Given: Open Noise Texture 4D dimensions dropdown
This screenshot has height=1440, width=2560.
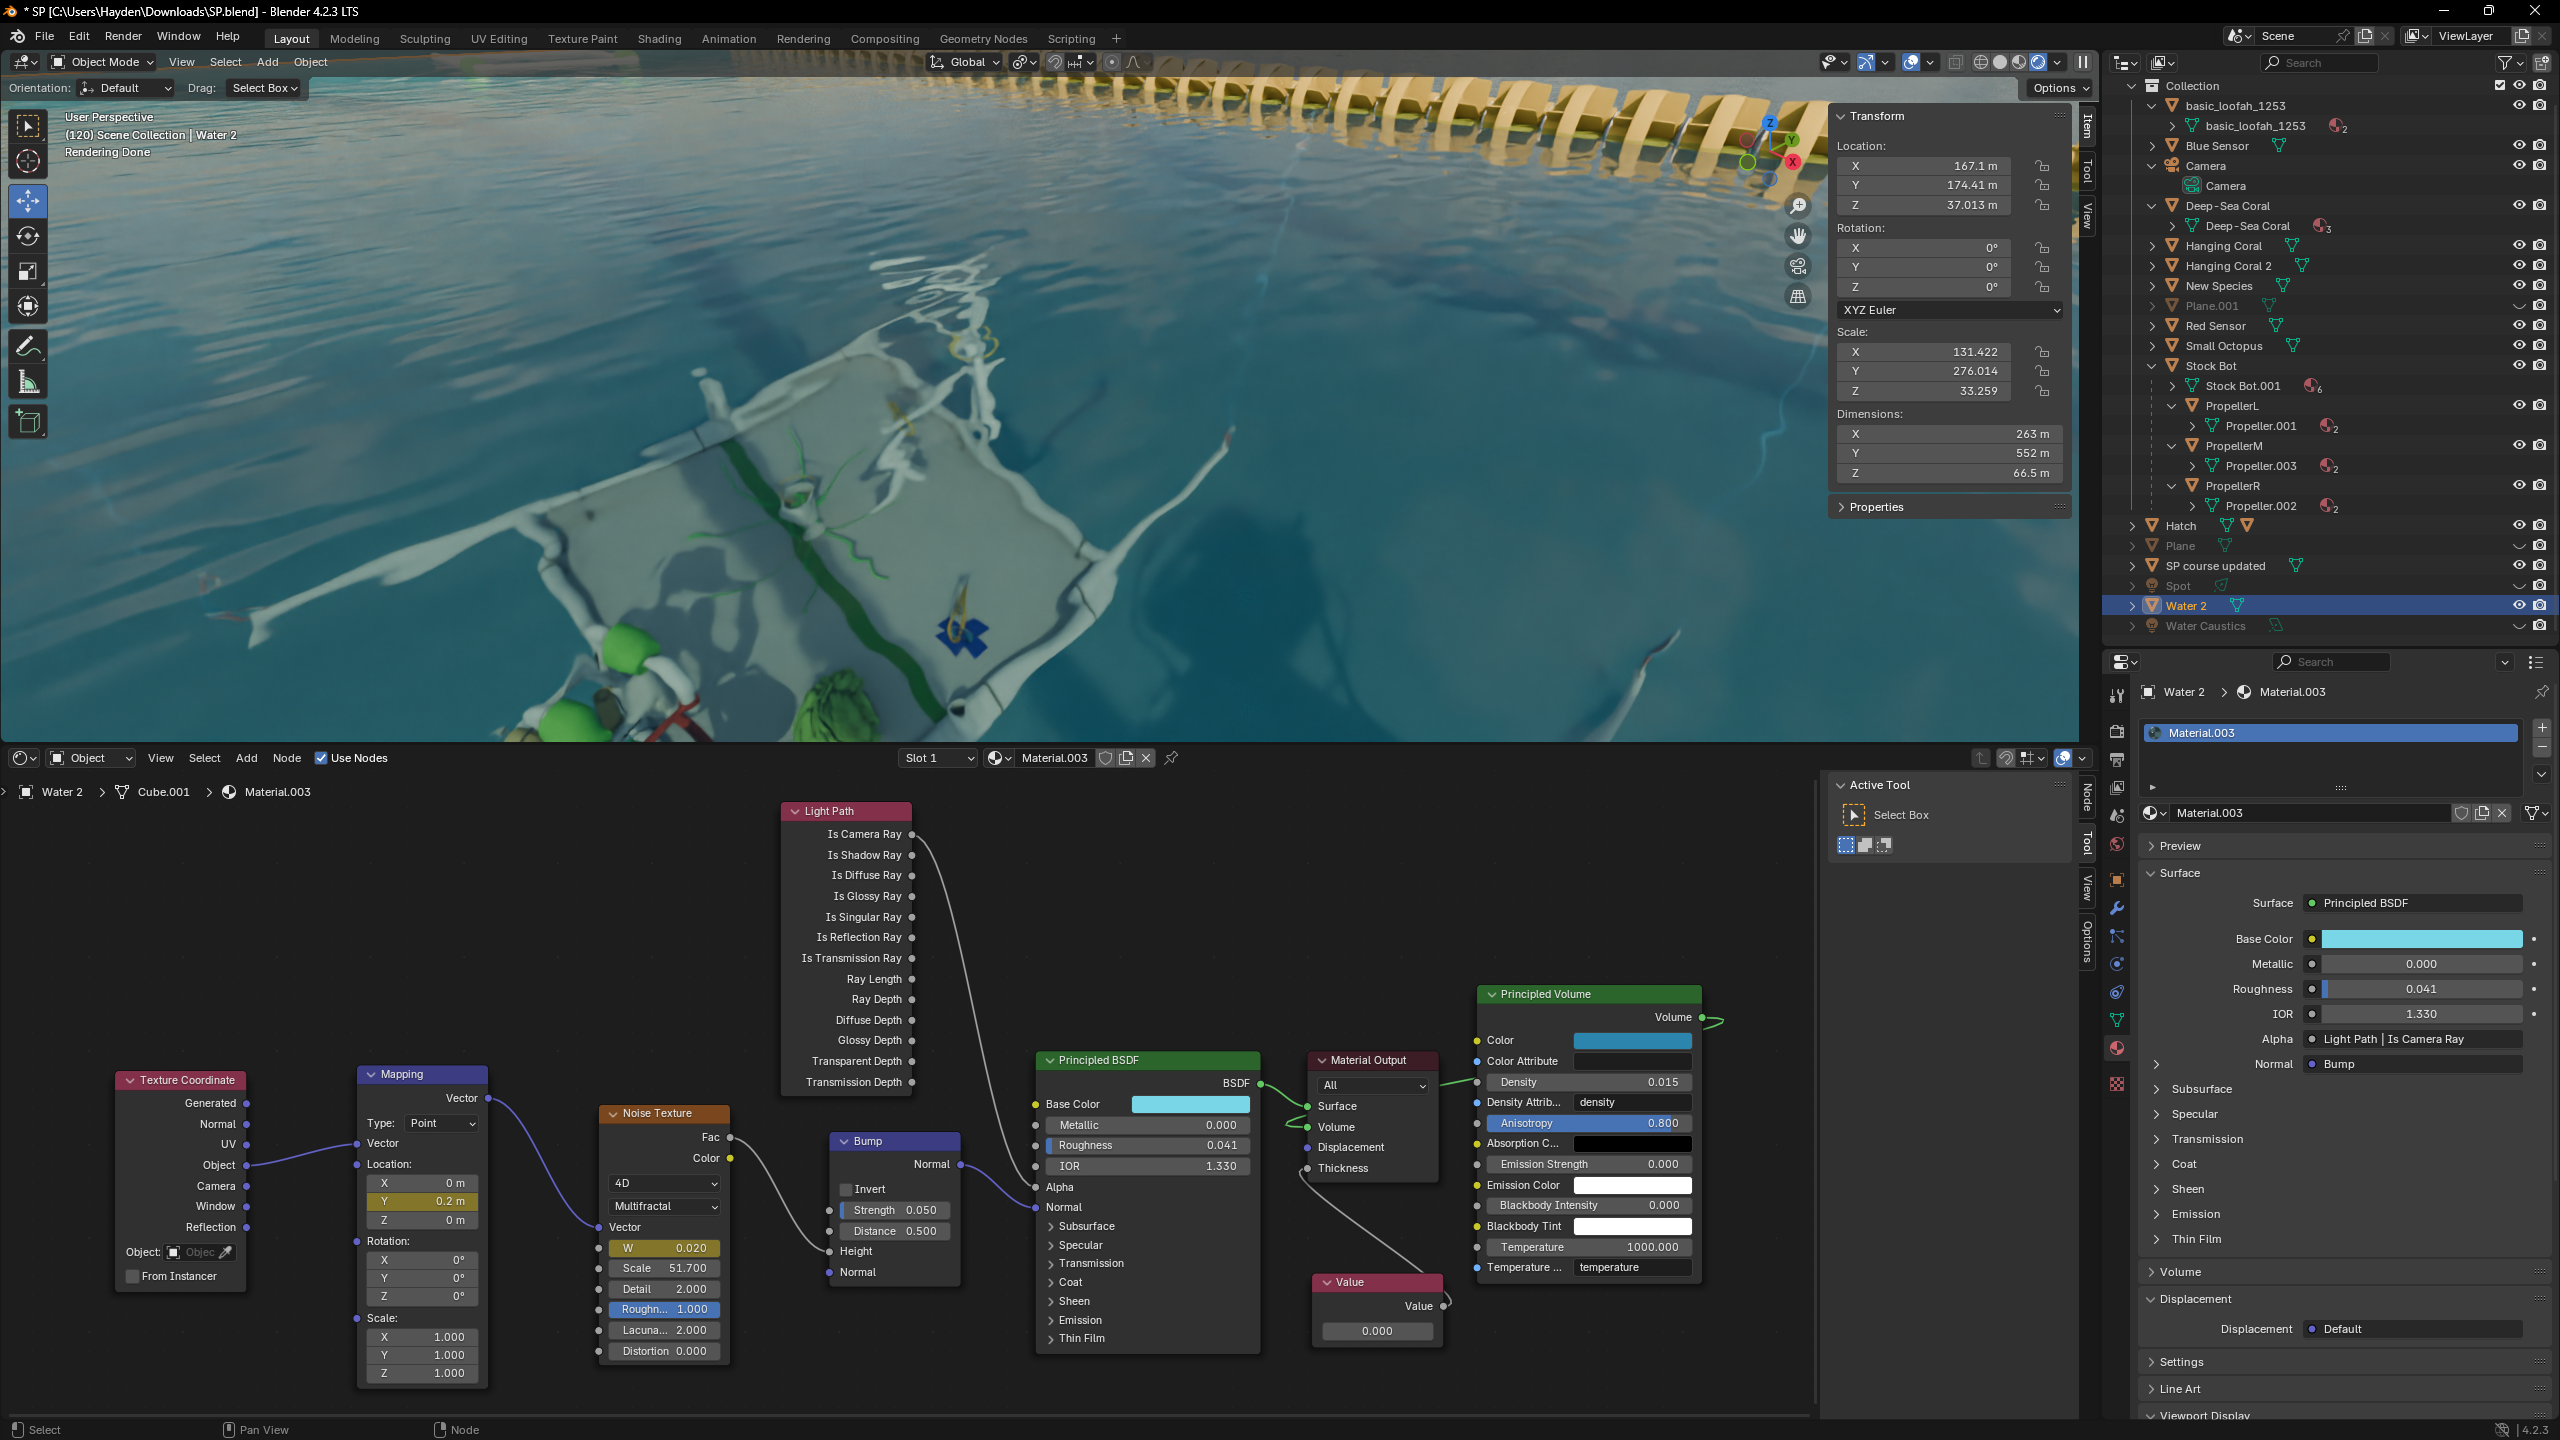Looking at the screenshot, I should (x=664, y=1183).
